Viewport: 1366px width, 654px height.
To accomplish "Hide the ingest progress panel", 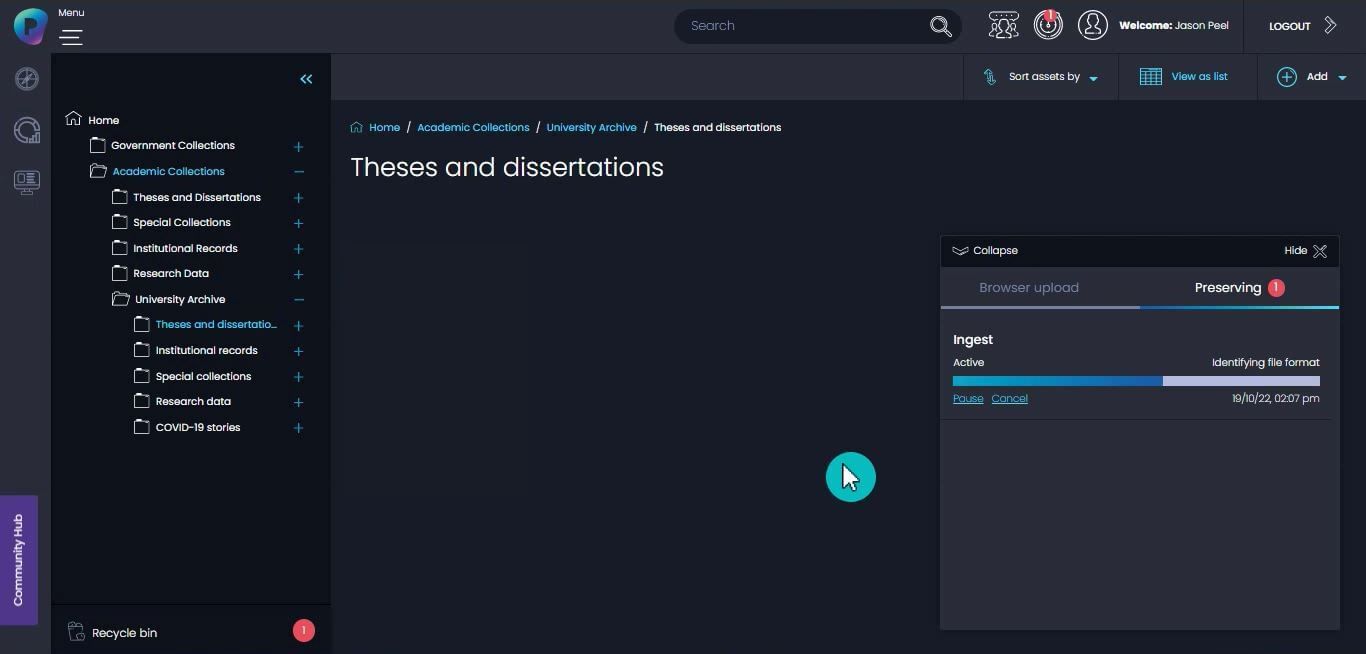I will click(x=1305, y=251).
